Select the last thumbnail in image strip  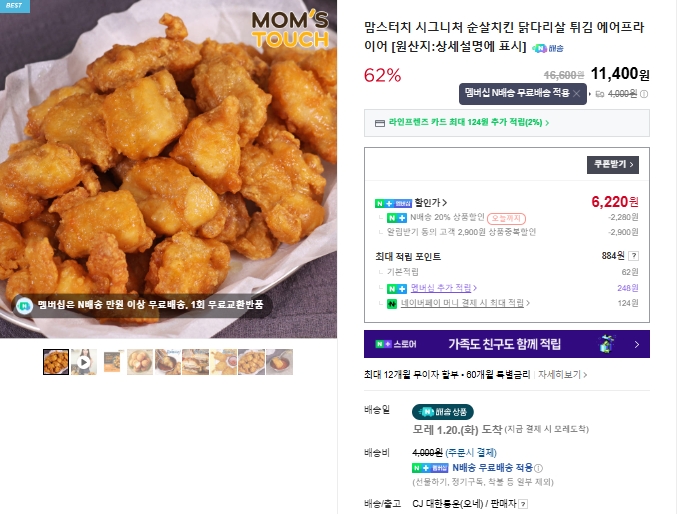click(279, 362)
